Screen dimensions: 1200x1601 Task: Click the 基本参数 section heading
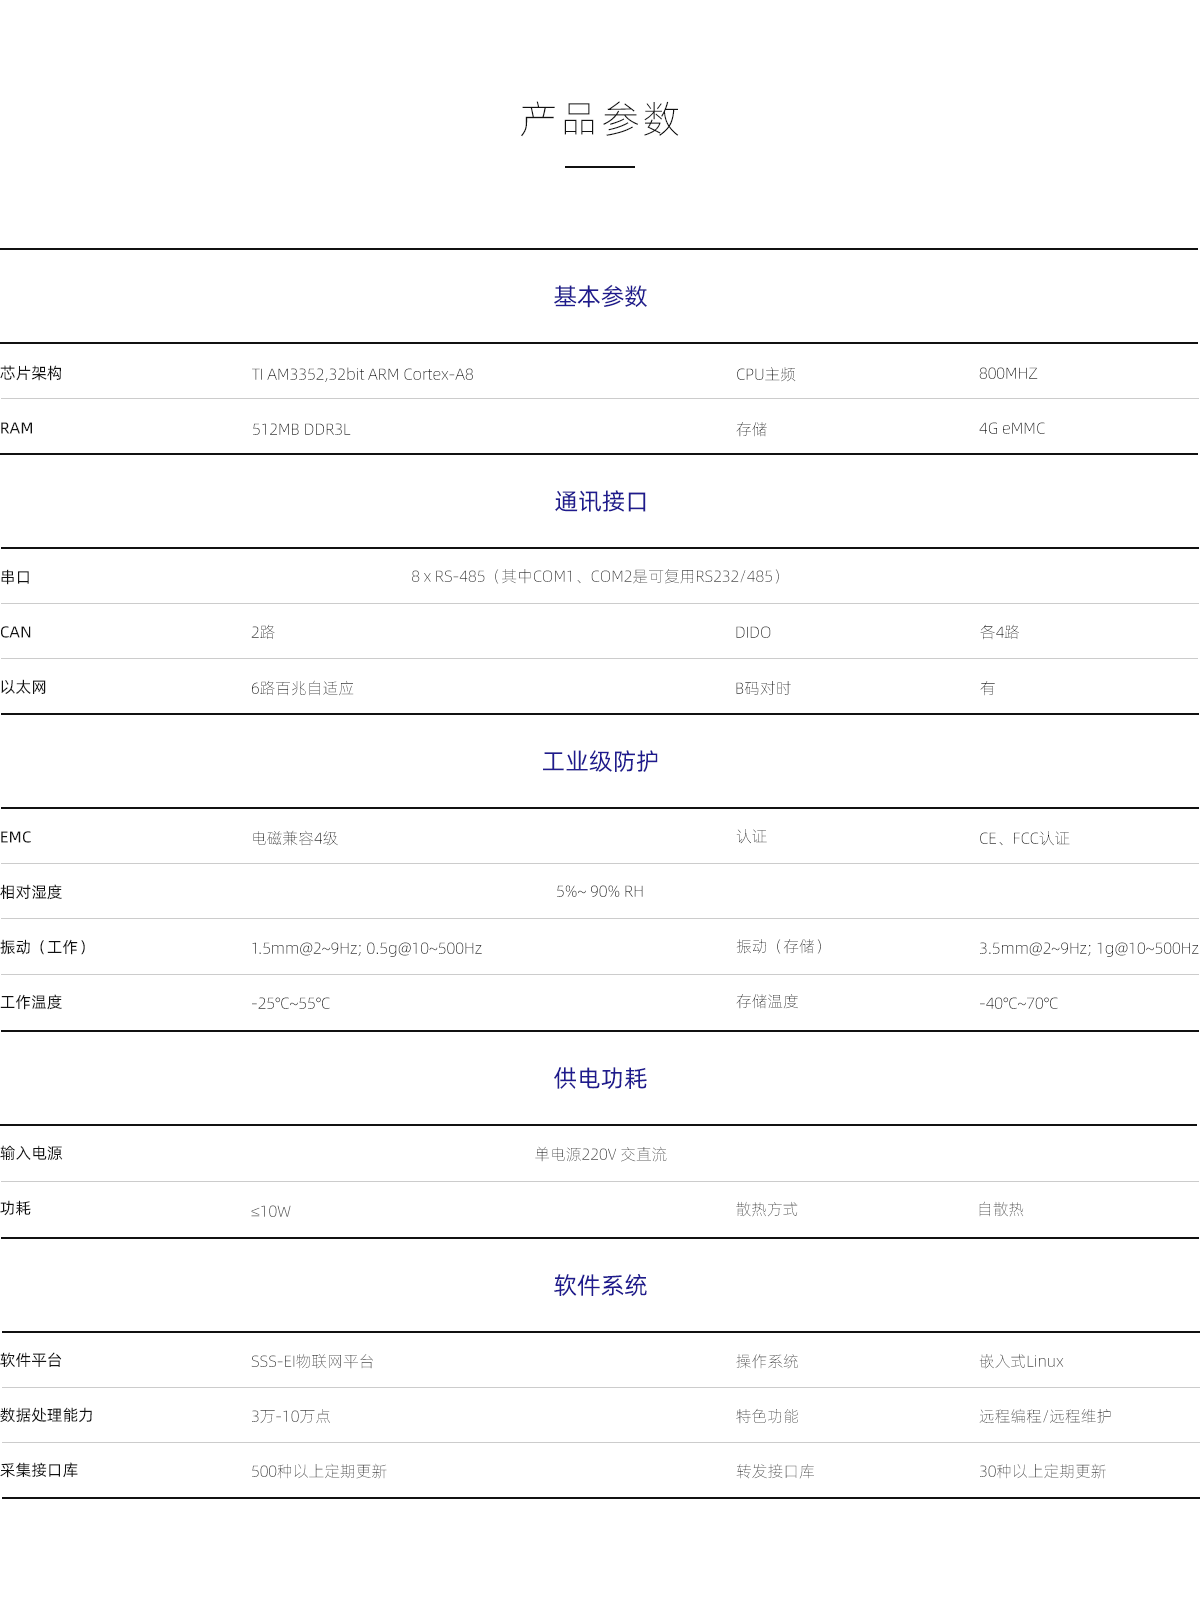coord(600,297)
